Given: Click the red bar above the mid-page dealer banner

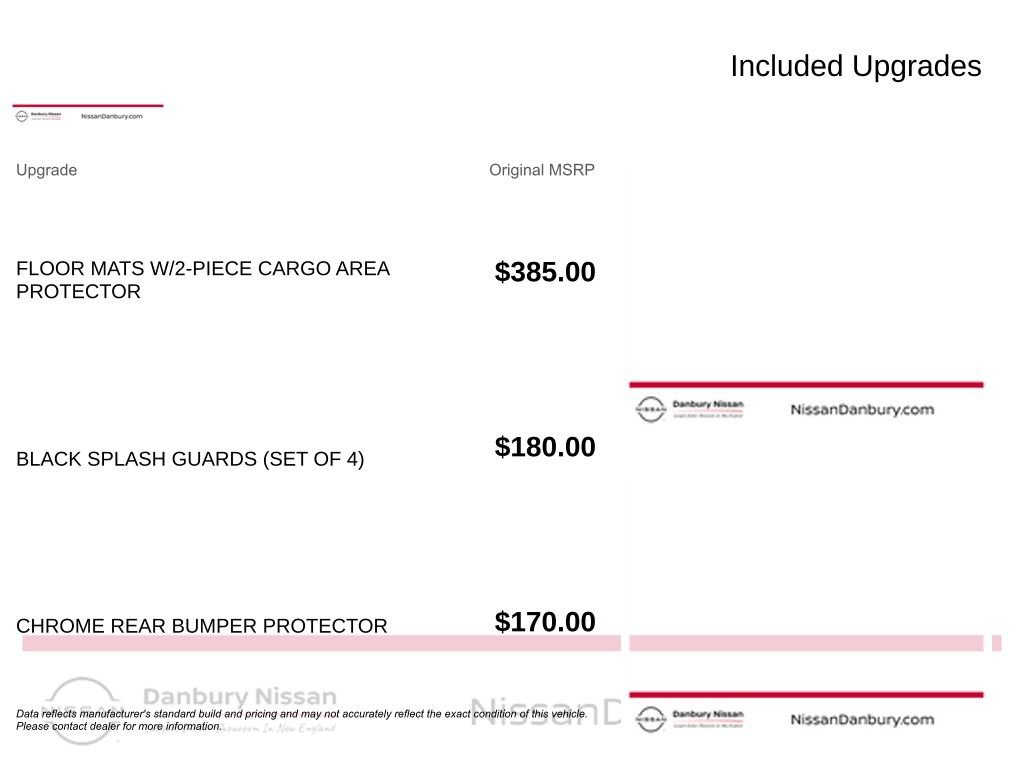Looking at the screenshot, I should (806, 385).
